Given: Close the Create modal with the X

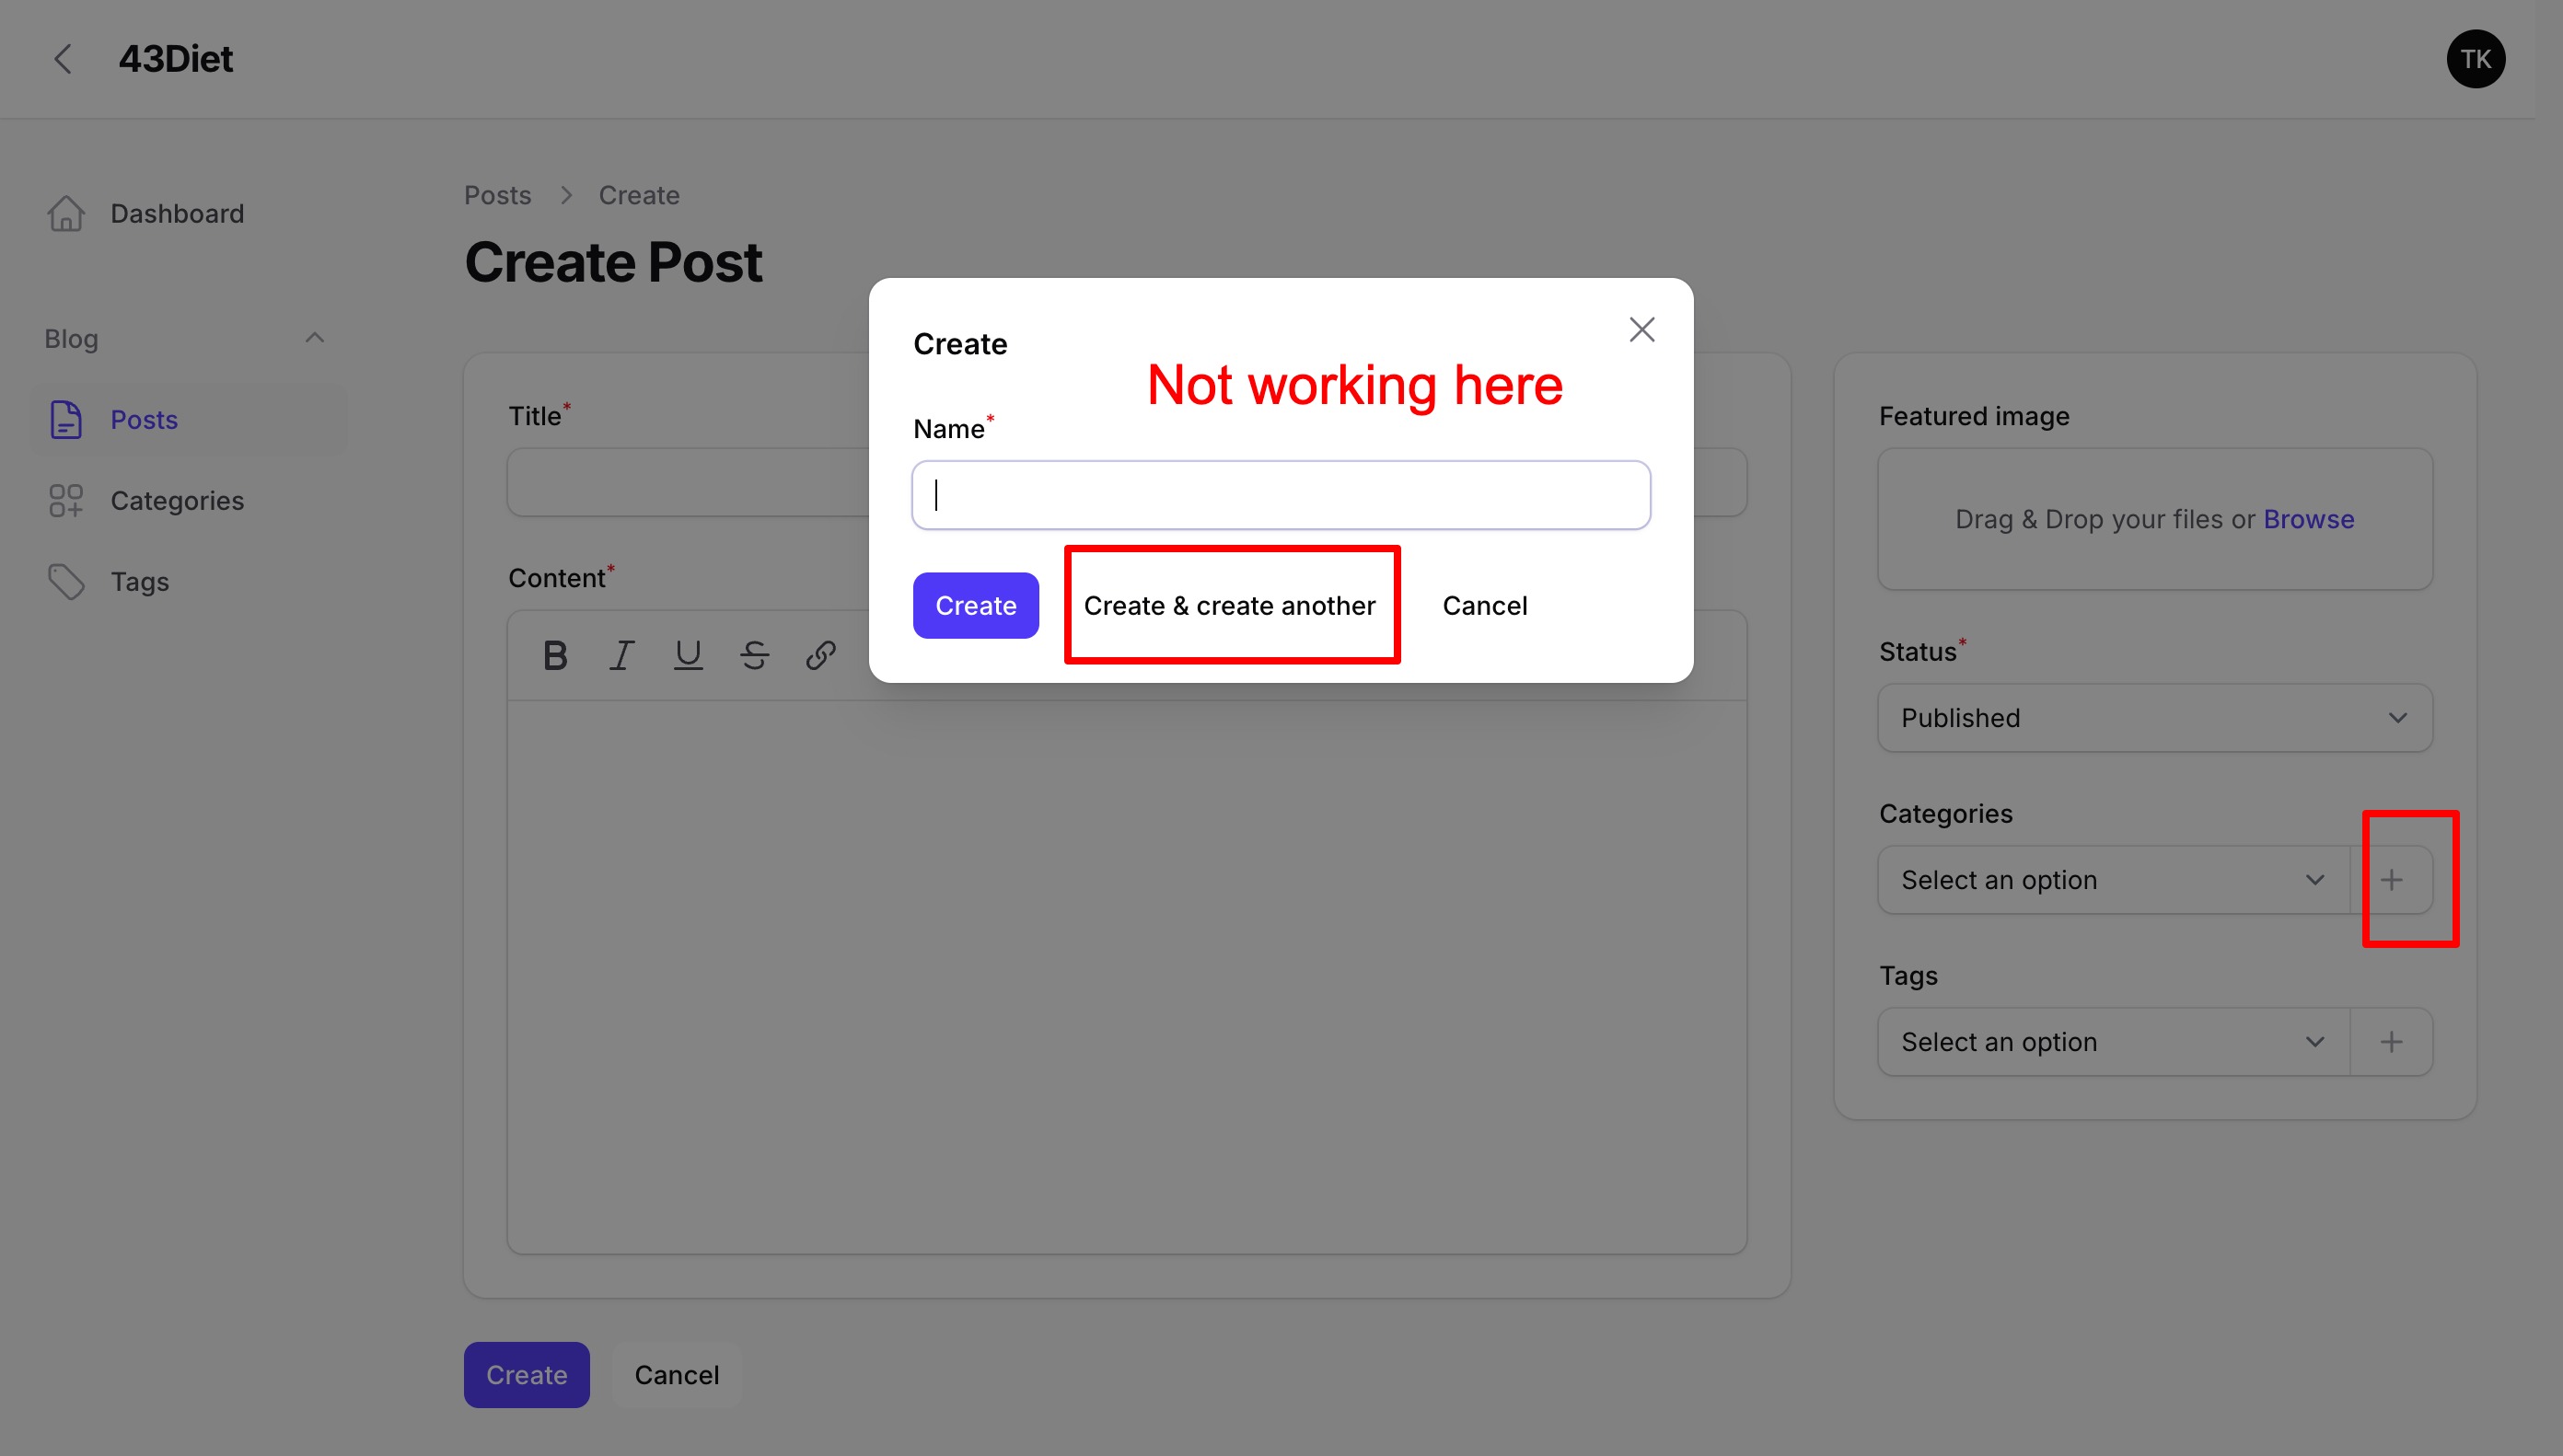Looking at the screenshot, I should [1641, 330].
